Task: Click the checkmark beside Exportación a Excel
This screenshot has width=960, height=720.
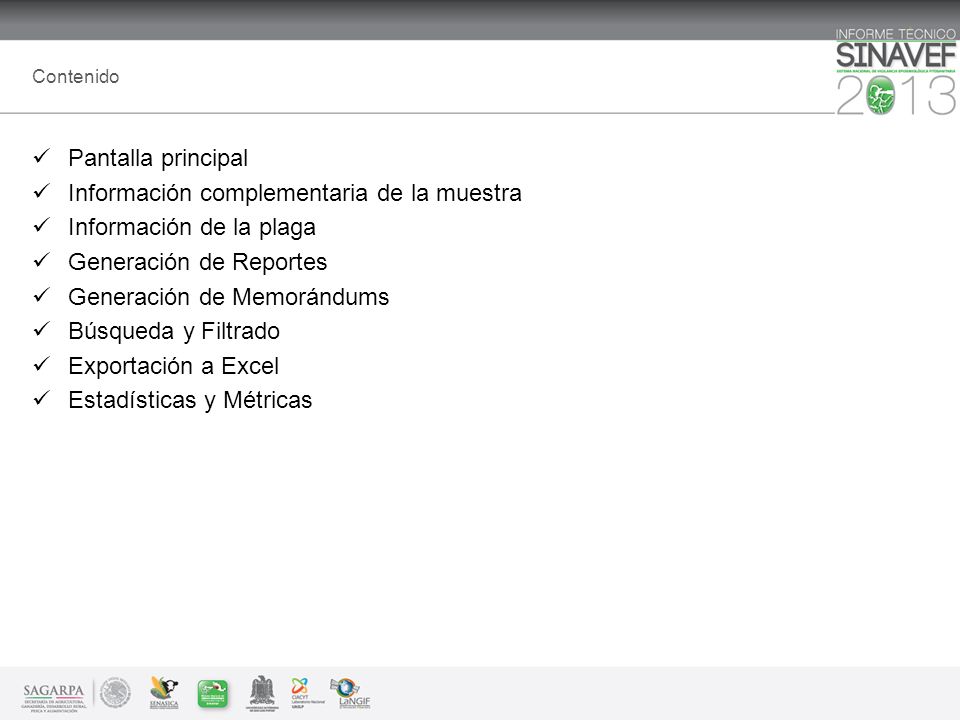Action: [x=41, y=364]
